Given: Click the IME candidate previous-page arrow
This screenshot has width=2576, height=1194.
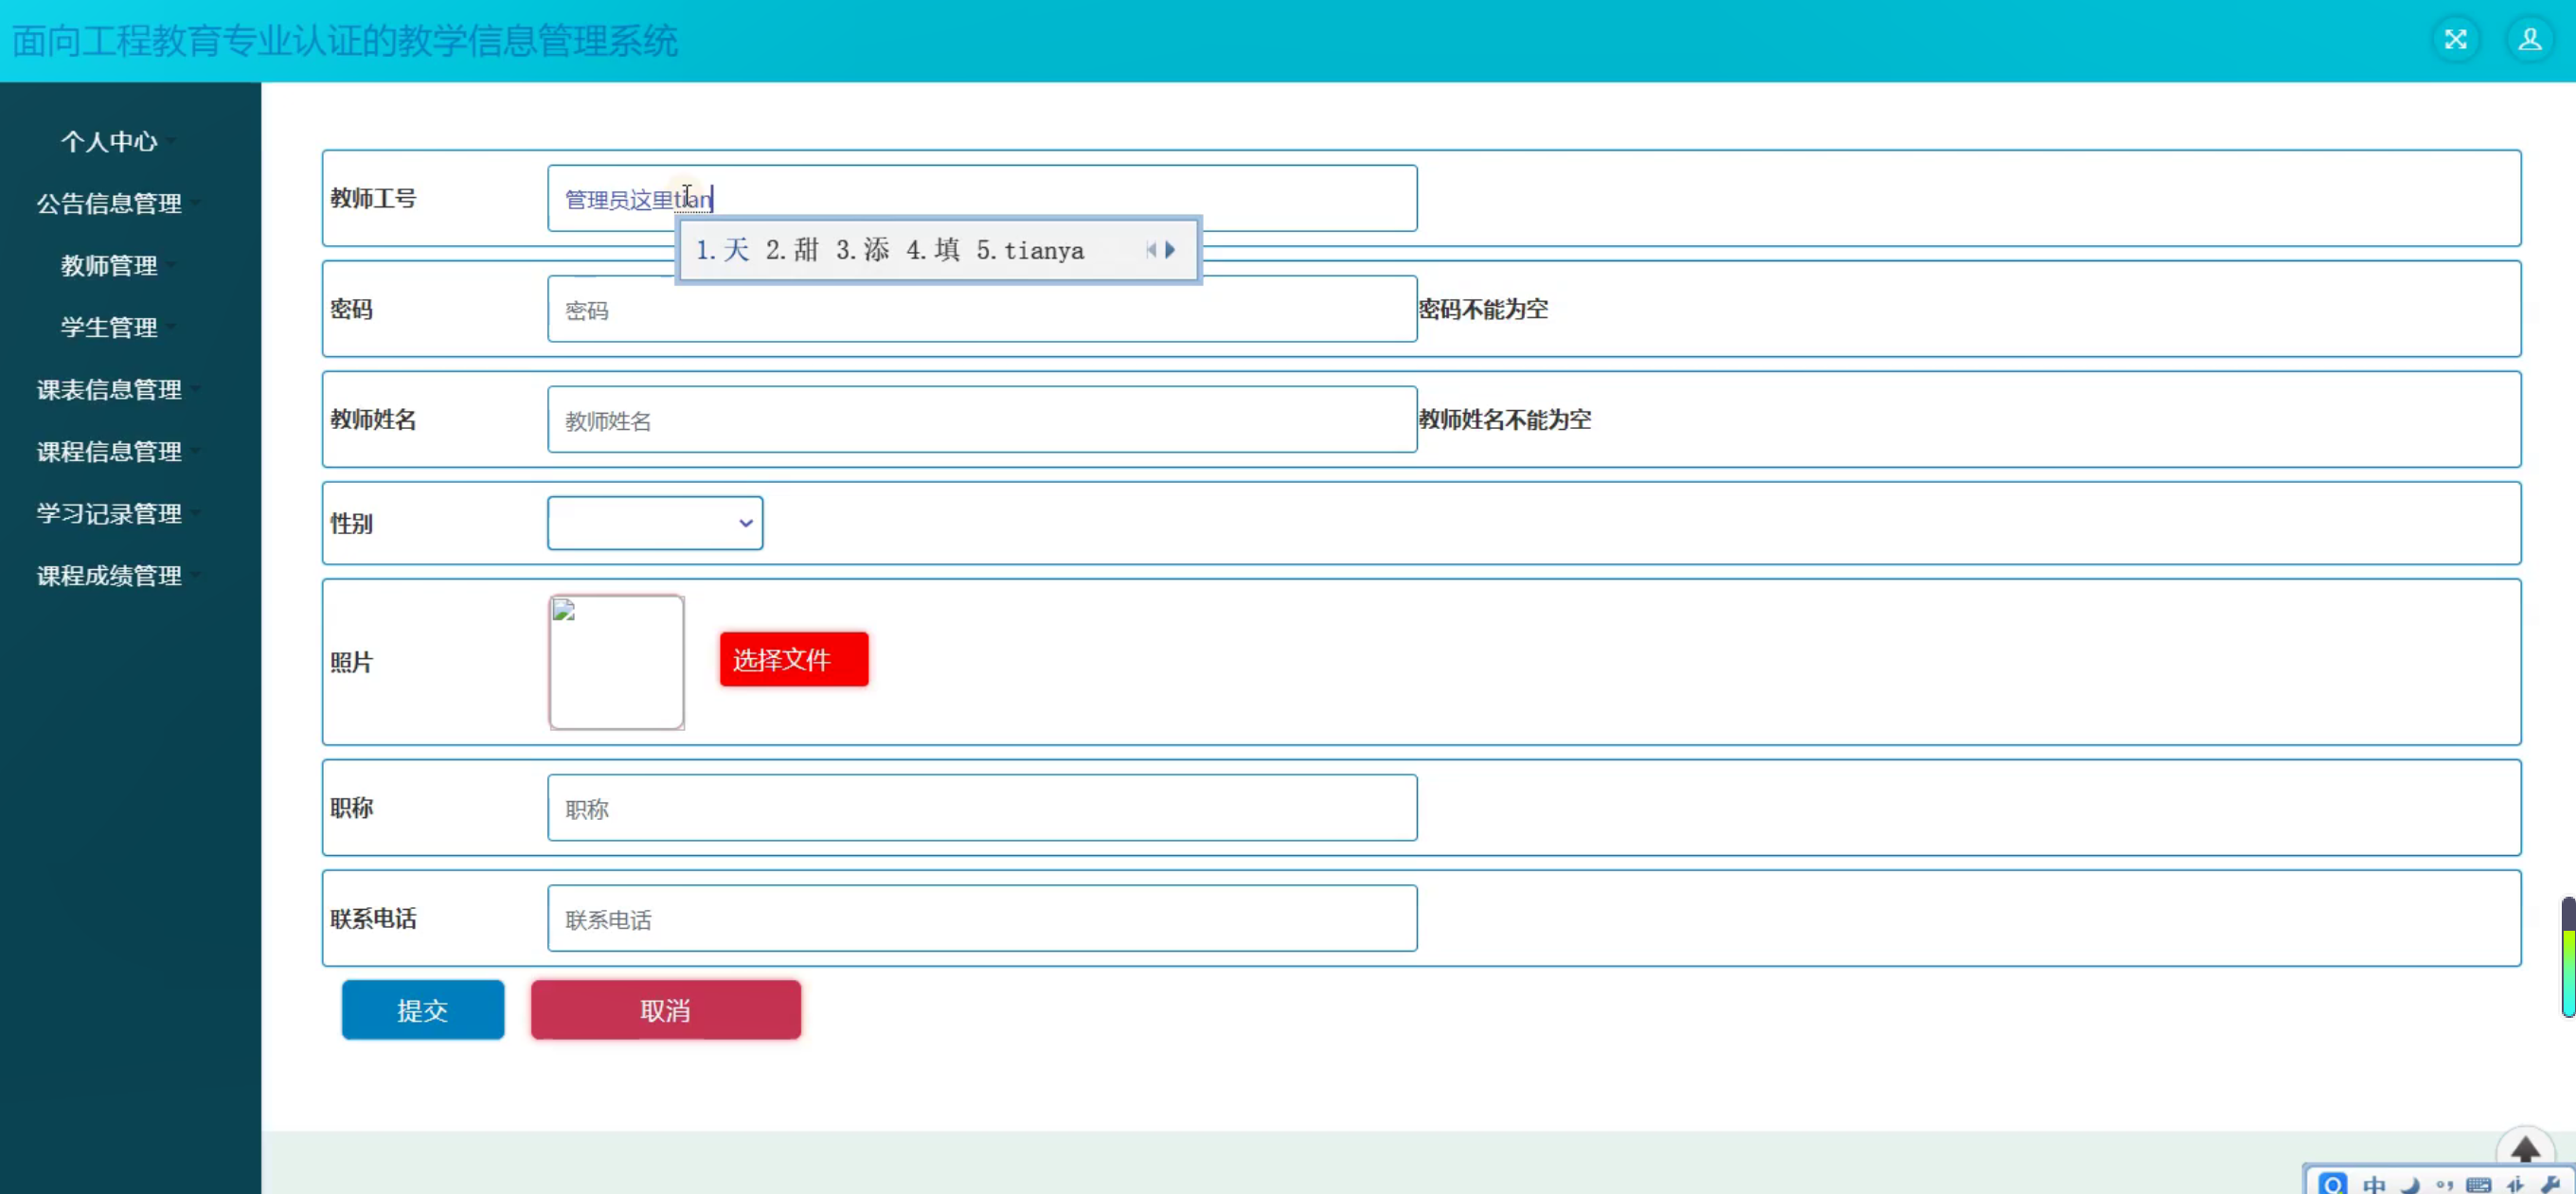Looking at the screenshot, I should (1151, 250).
